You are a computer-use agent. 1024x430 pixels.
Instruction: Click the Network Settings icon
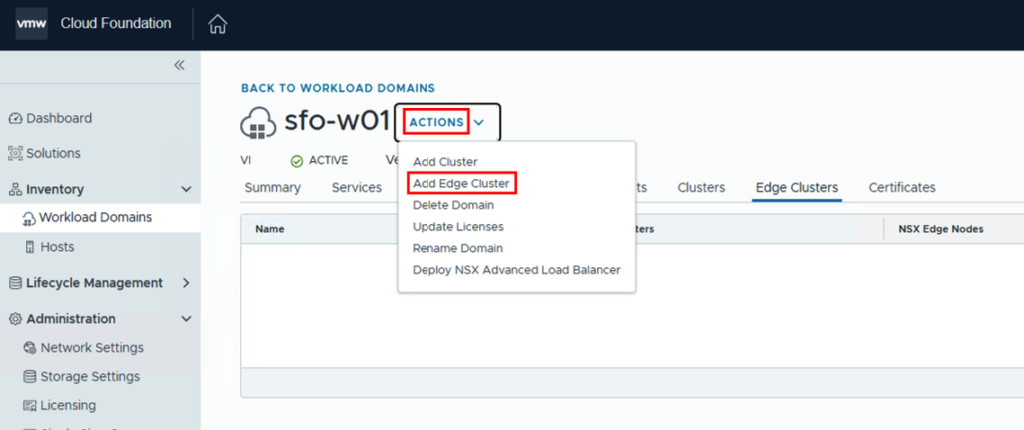(x=29, y=348)
